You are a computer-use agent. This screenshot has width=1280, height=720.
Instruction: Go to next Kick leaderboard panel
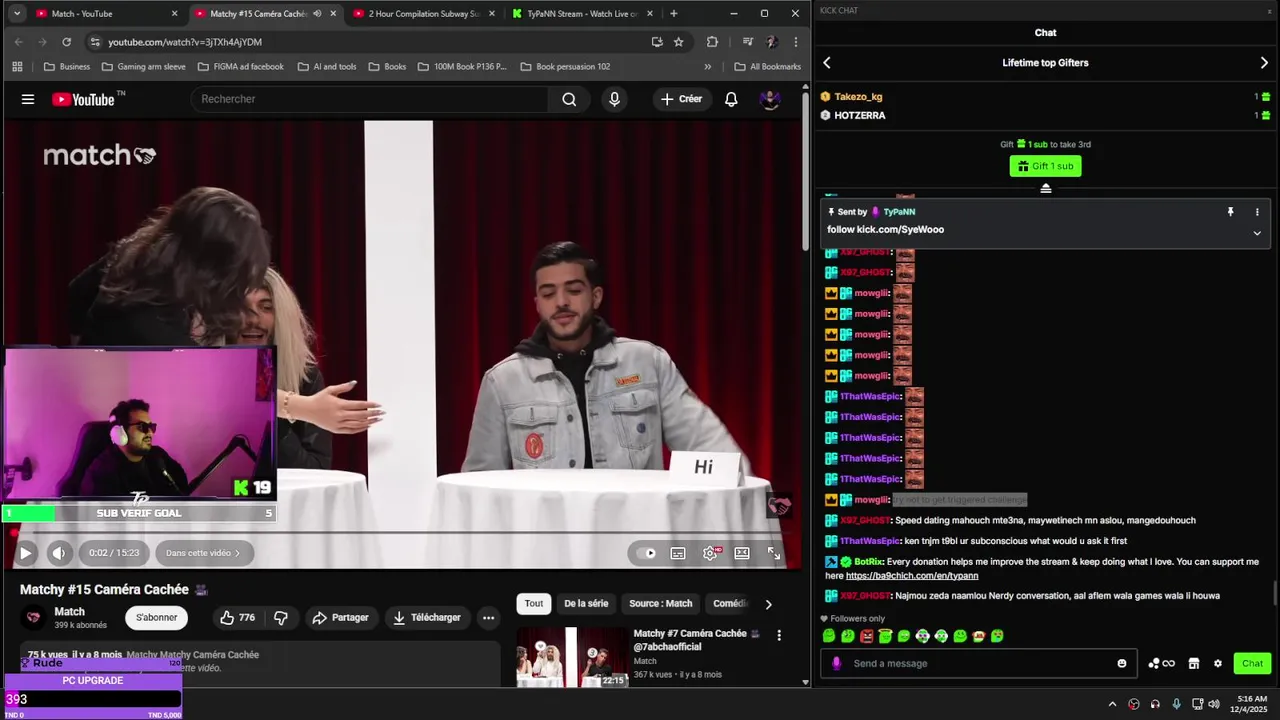1264,63
